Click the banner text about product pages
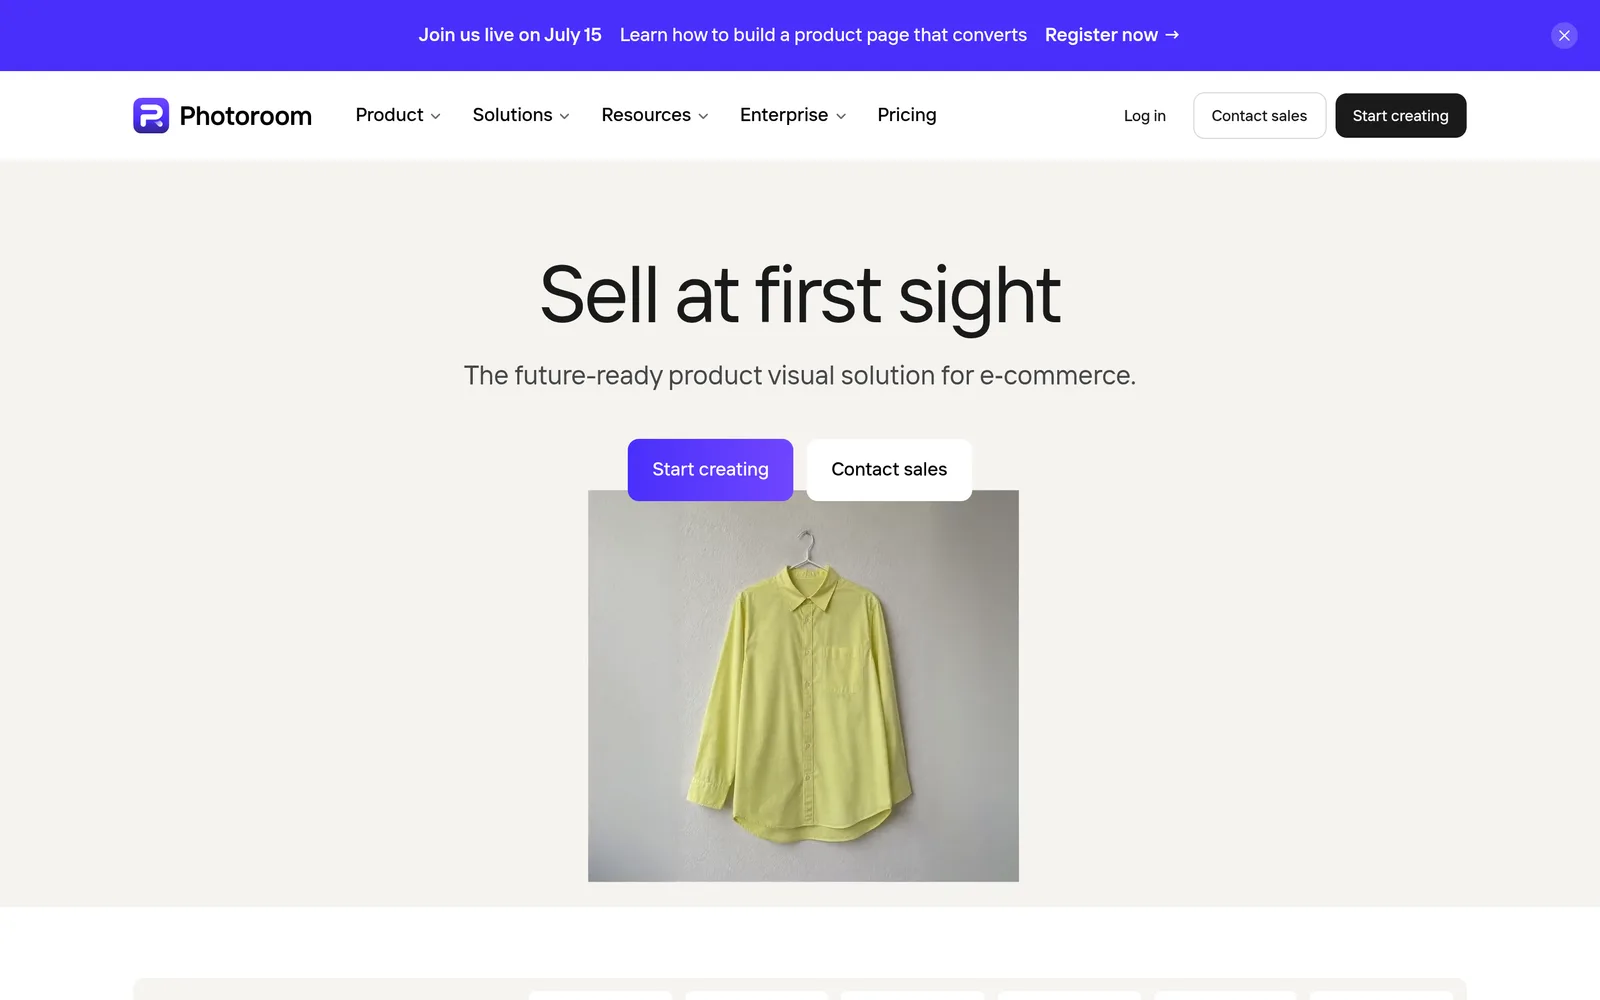The image size is (1600, 1000). tap(823, 35)
